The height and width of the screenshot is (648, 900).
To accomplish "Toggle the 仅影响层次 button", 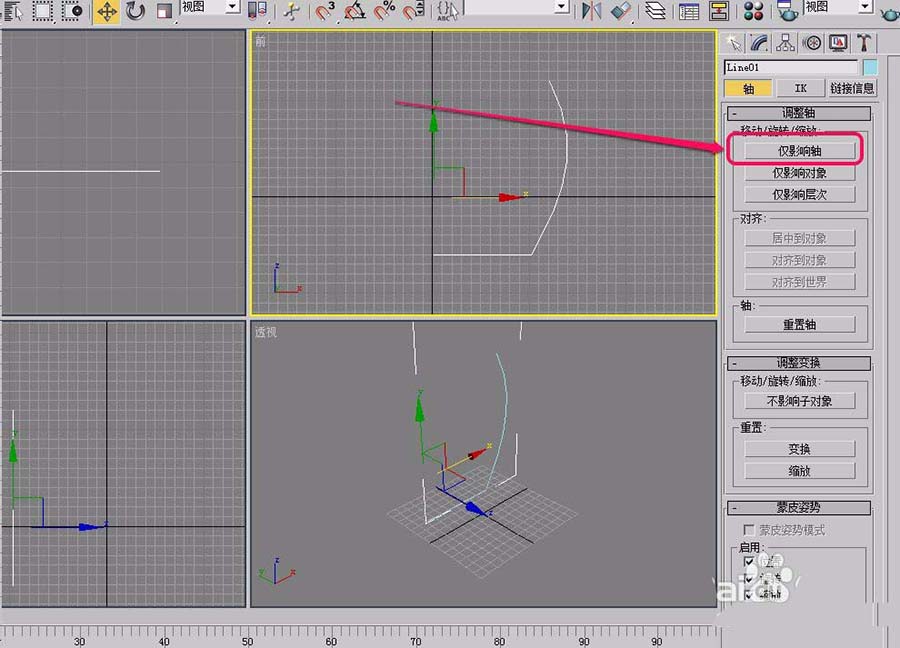I will click(x=800, y=195).
